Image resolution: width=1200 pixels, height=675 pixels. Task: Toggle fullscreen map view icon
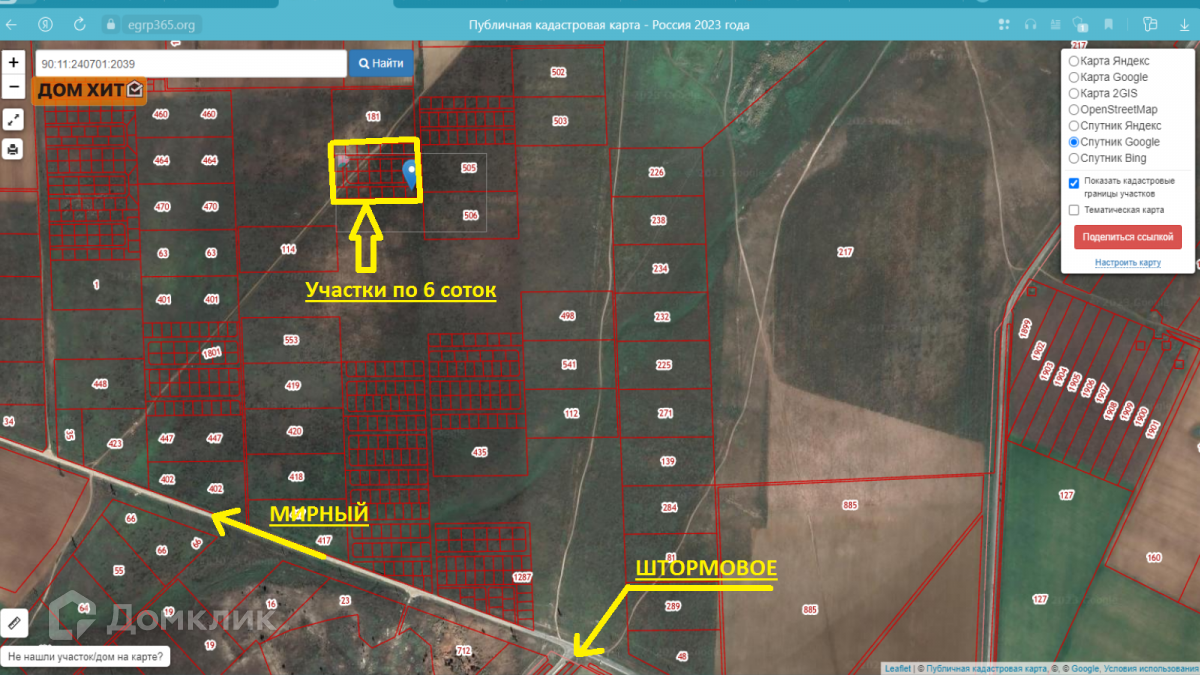pos(13,120)
